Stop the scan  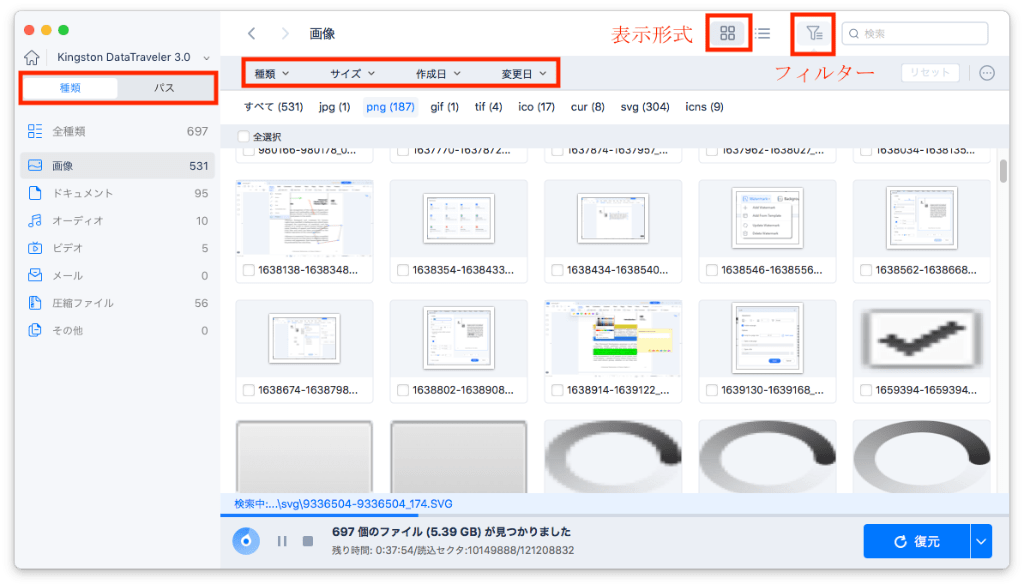point(308,541)
